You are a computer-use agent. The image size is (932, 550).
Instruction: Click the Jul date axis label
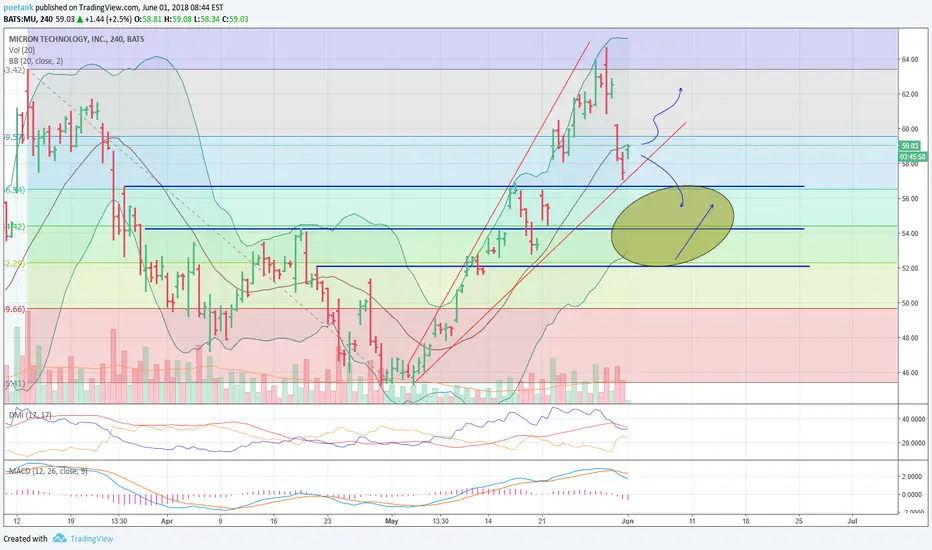point(852,521)
